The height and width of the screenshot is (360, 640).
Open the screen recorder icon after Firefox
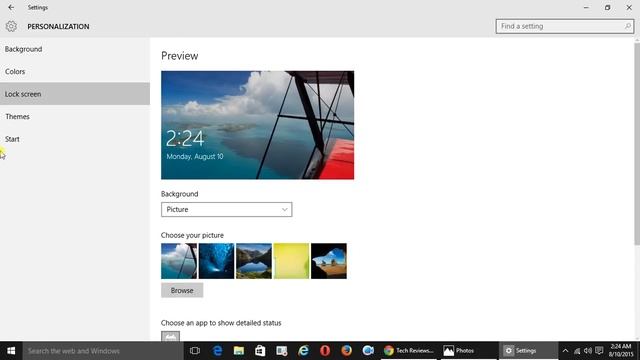coord(368,351)
